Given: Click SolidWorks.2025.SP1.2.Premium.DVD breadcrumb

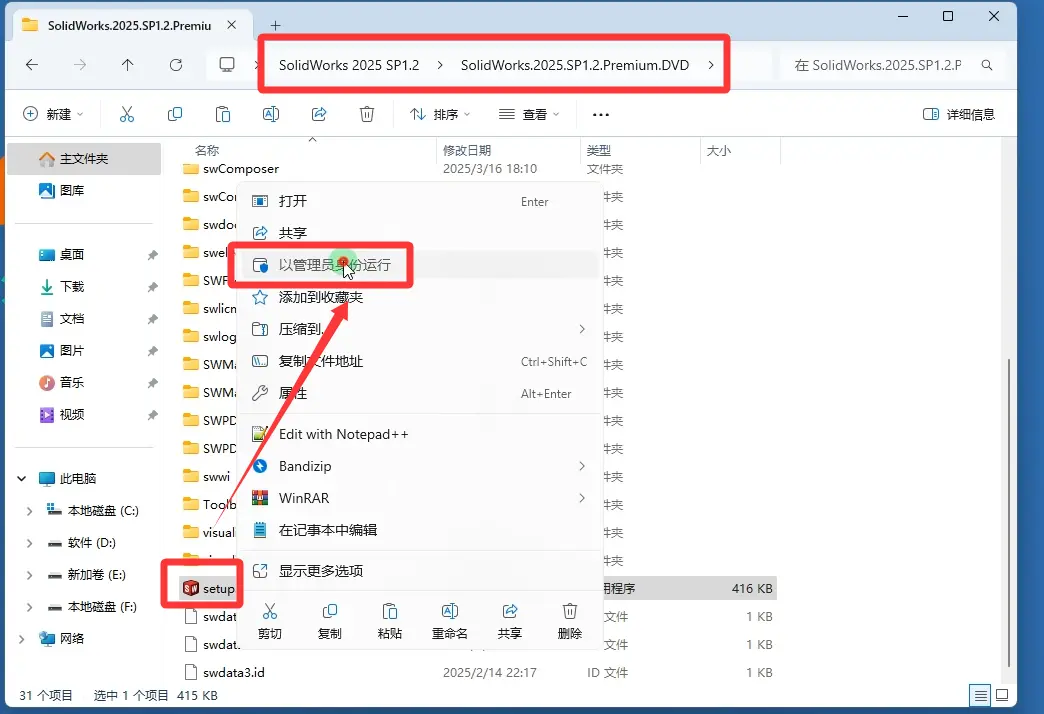Looking at the screenshot, I should pyautogui.click(x=575, y=65).
